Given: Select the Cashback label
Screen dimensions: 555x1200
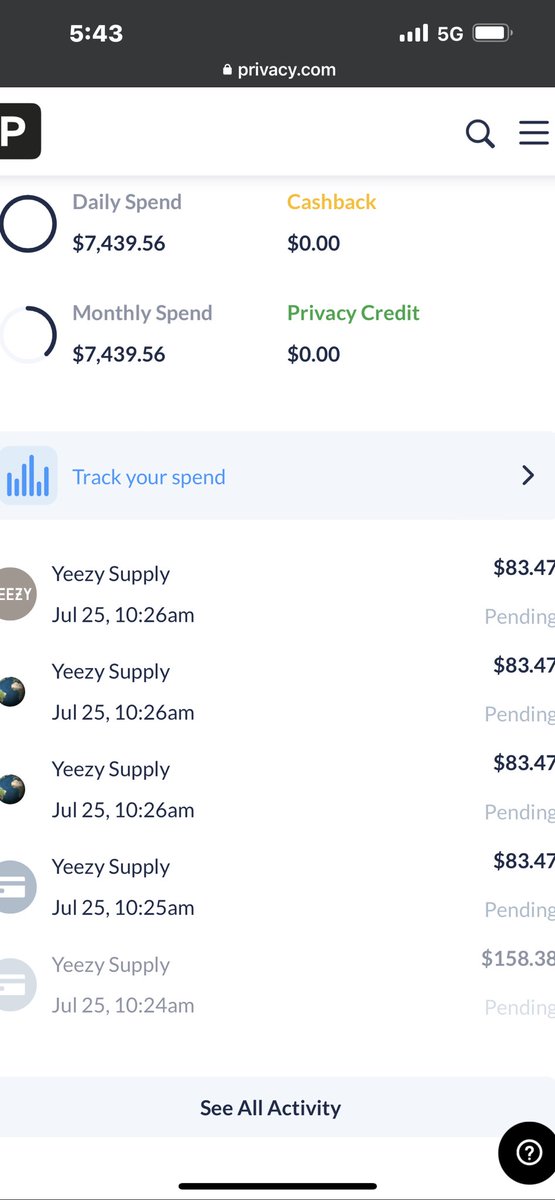Looking at the screenshot, I should click(x=332, y=202).
